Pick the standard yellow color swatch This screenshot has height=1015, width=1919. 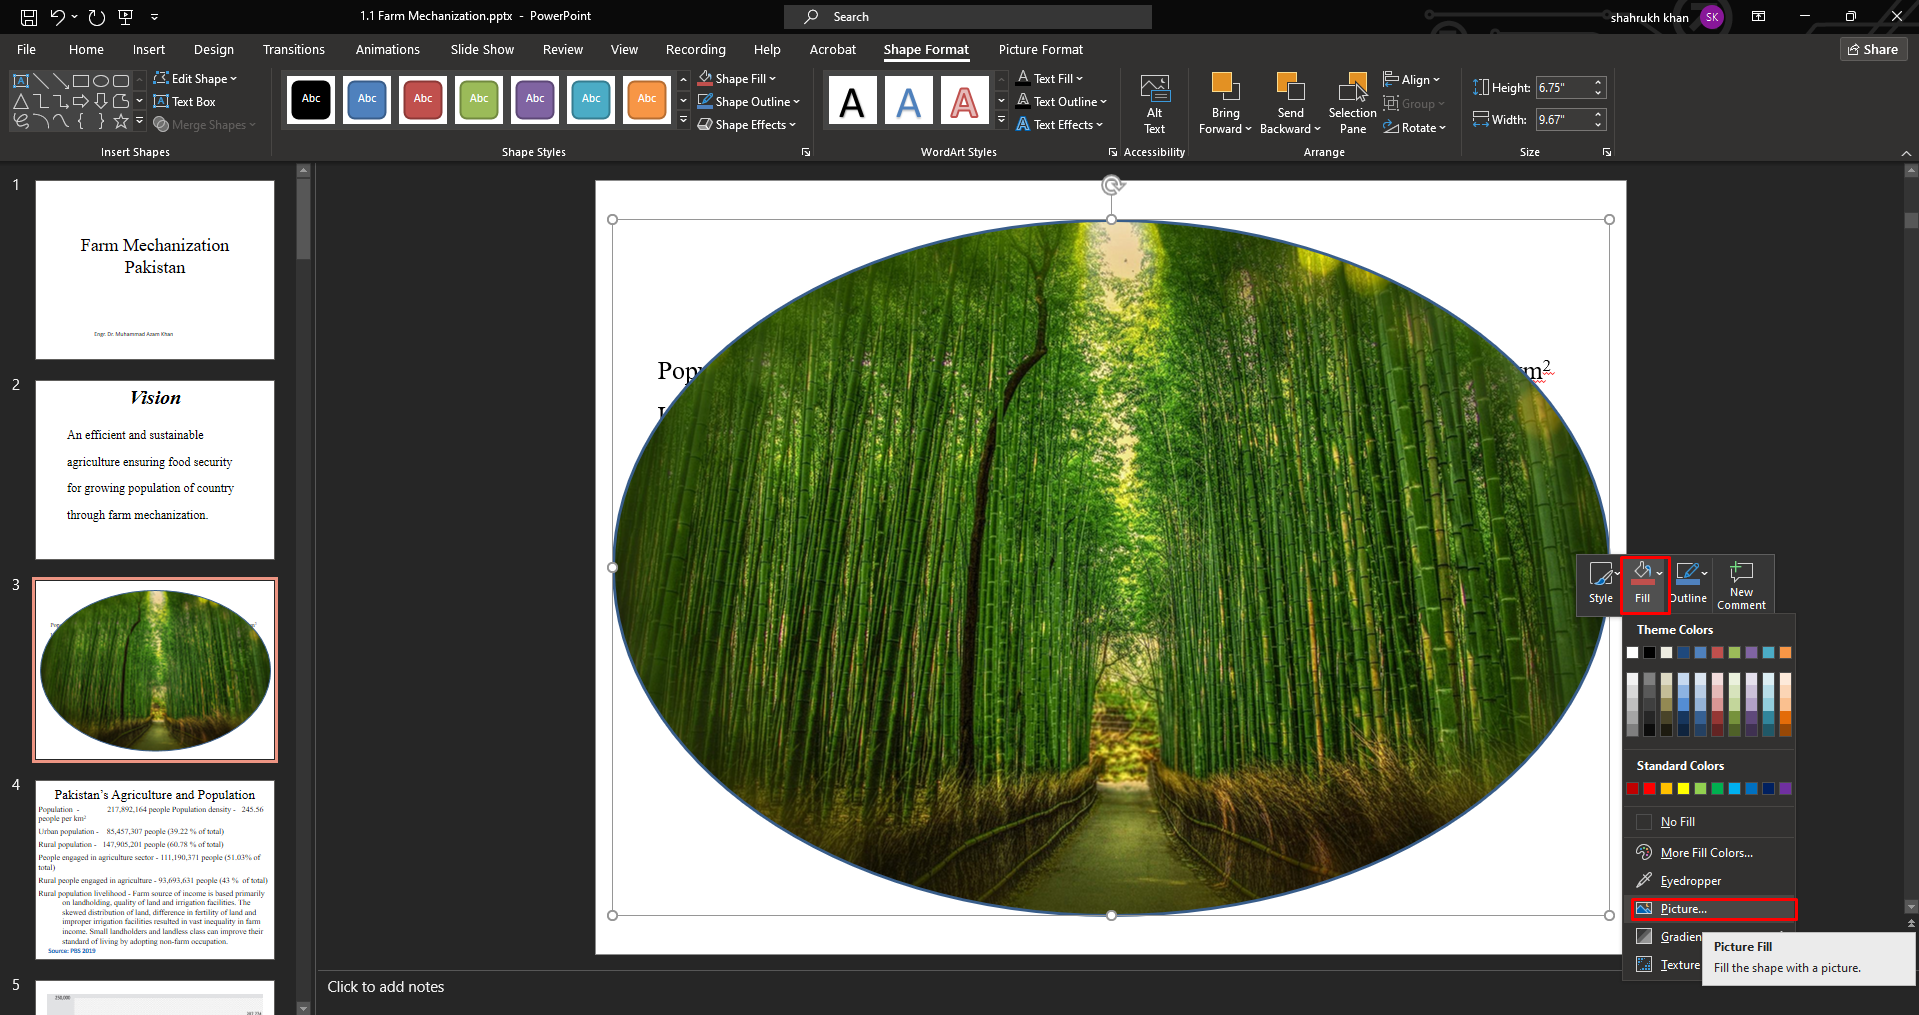point(1683,789)
